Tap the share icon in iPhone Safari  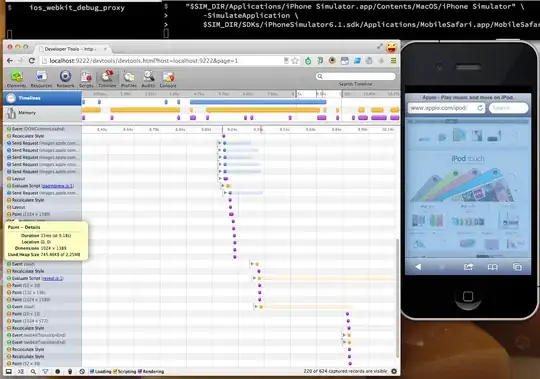coord(468,267)
